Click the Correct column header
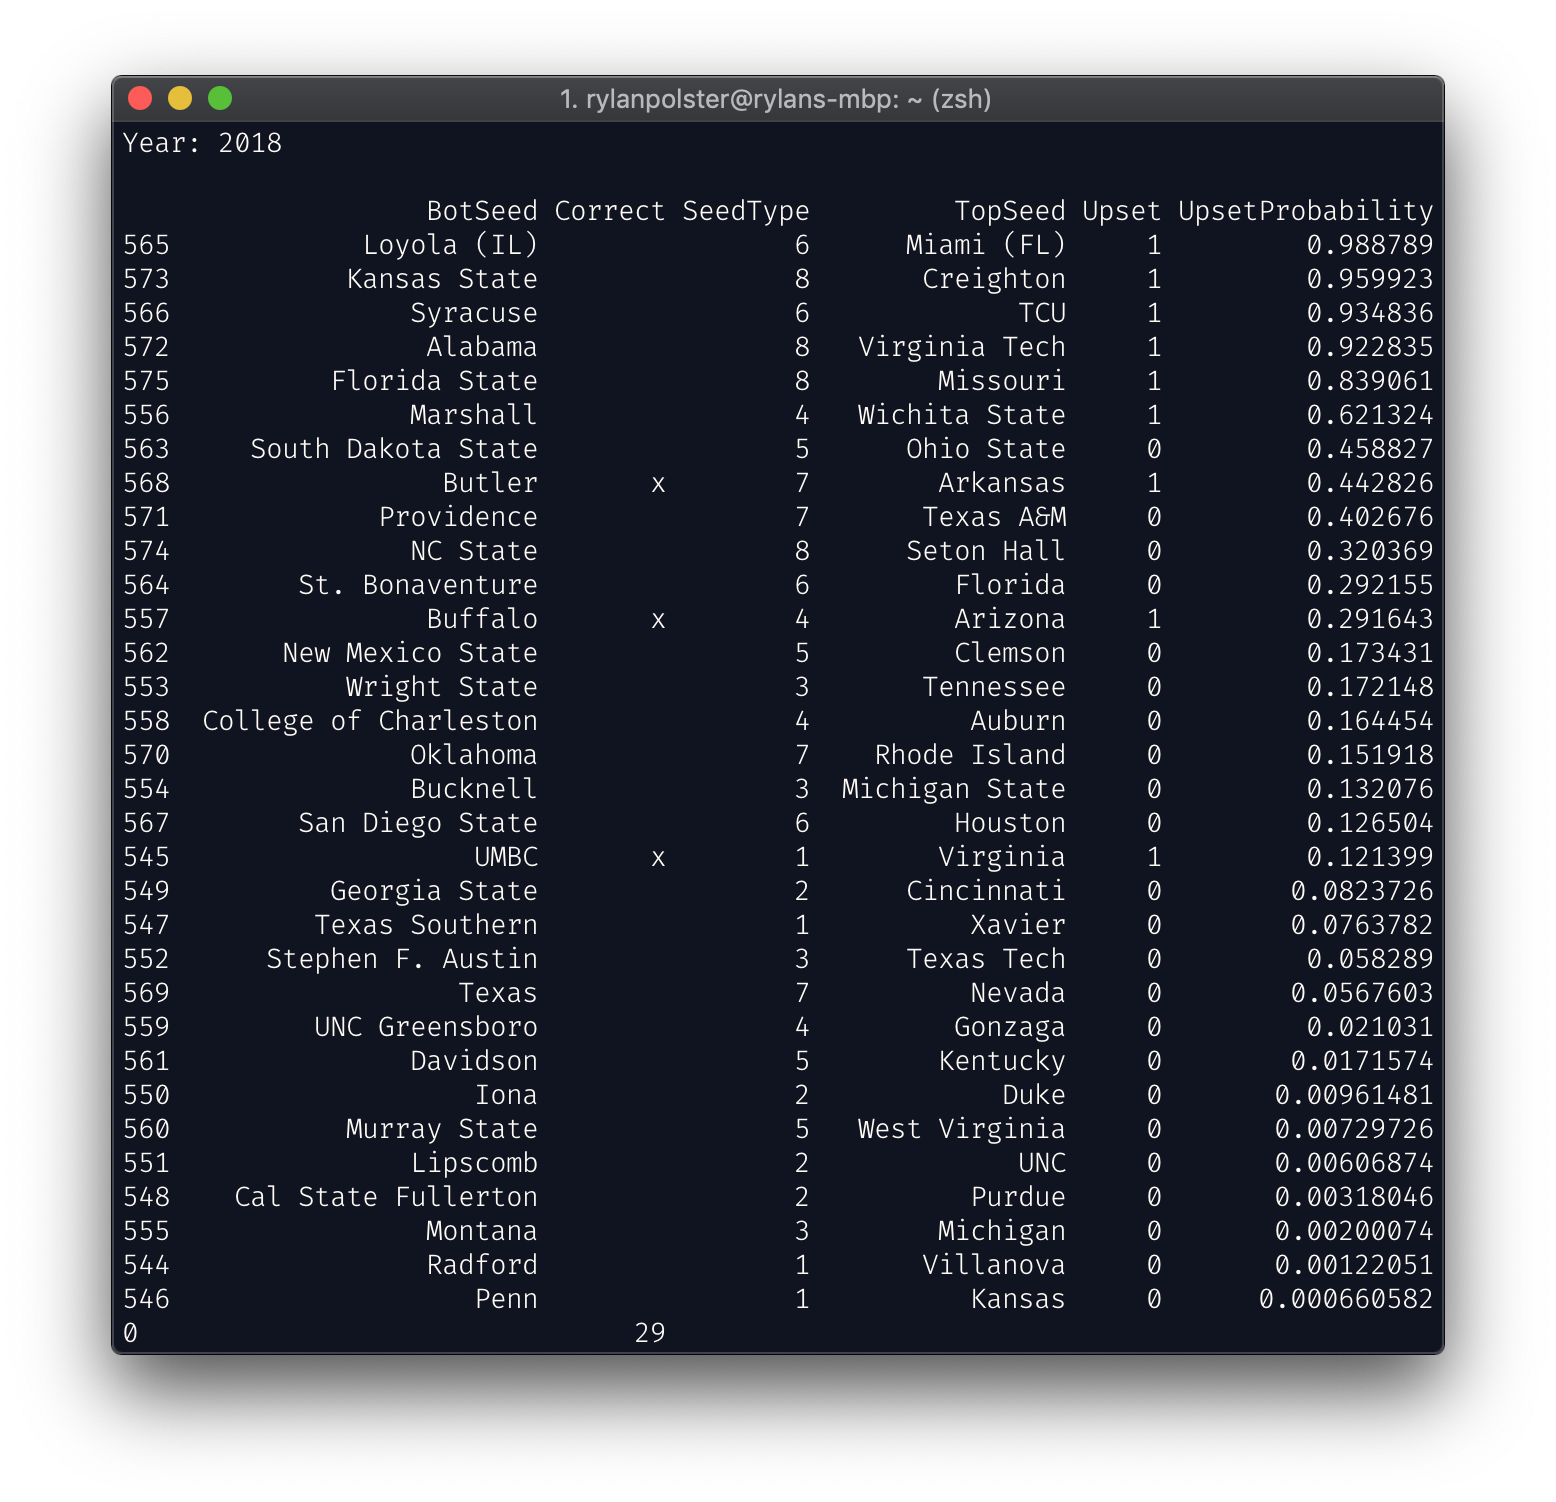 point(610,211)
